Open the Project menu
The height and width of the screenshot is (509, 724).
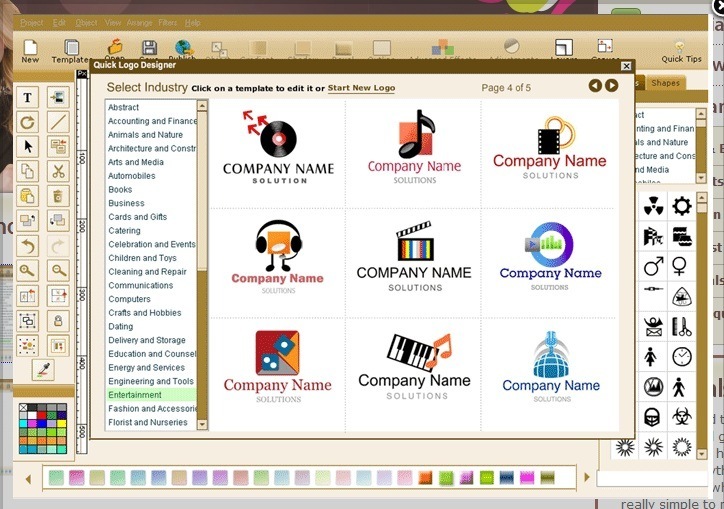(31, 23)
